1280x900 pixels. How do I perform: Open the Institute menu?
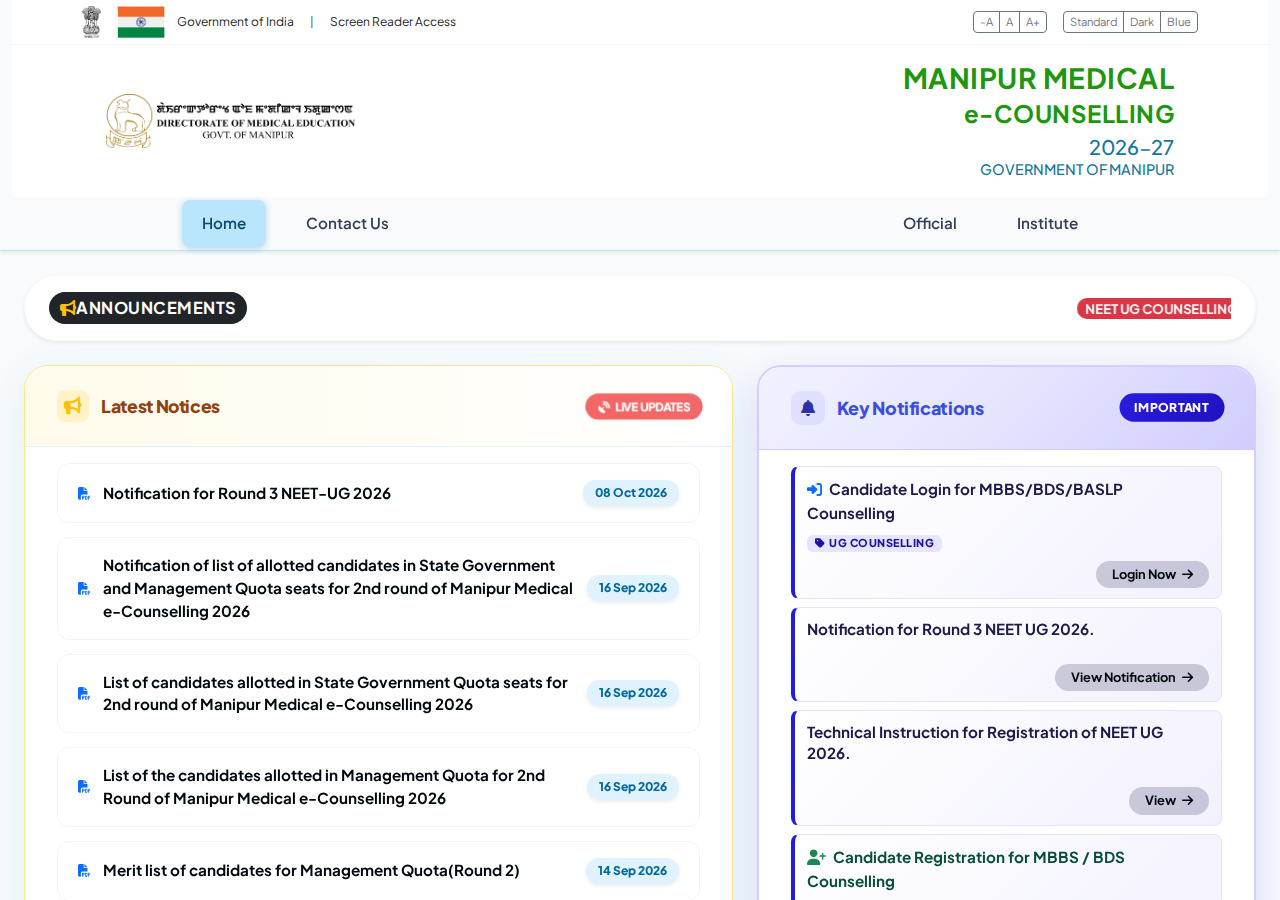pyautogui.click(x=1047, y=223)
